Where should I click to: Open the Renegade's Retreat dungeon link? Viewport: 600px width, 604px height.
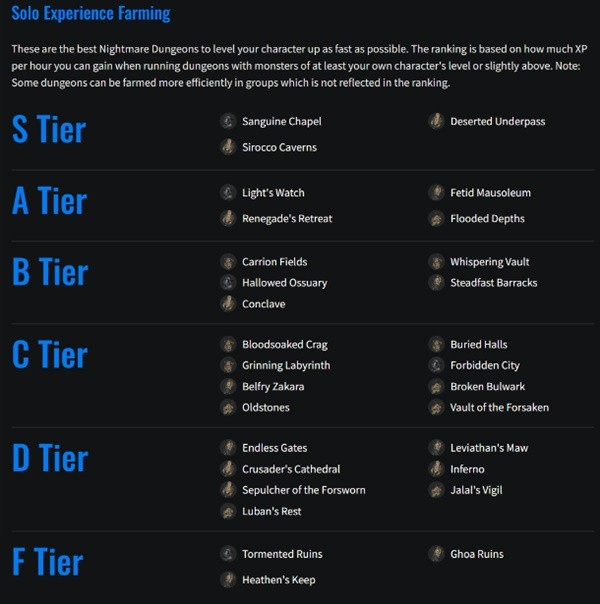point(287,219)
